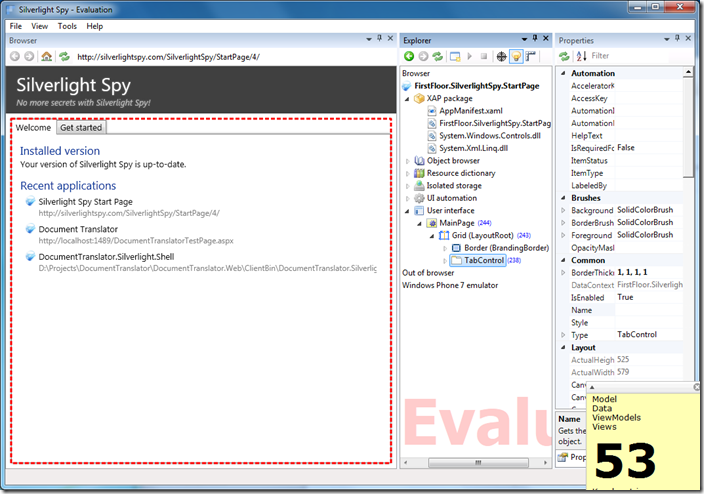Click the Properties Filter box

[x=629, y=56]
